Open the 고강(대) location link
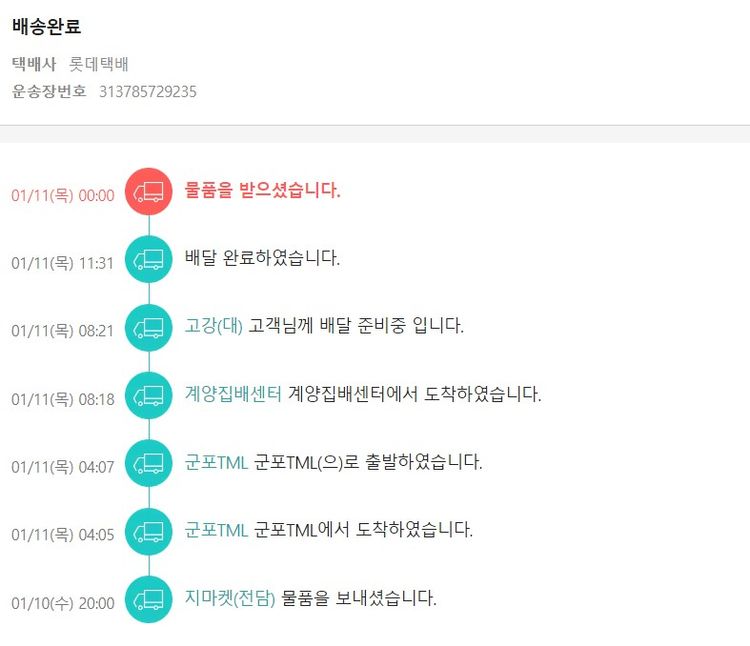Image resolution: width=750 pixels, height=646 pixels. tap(214, 326)
